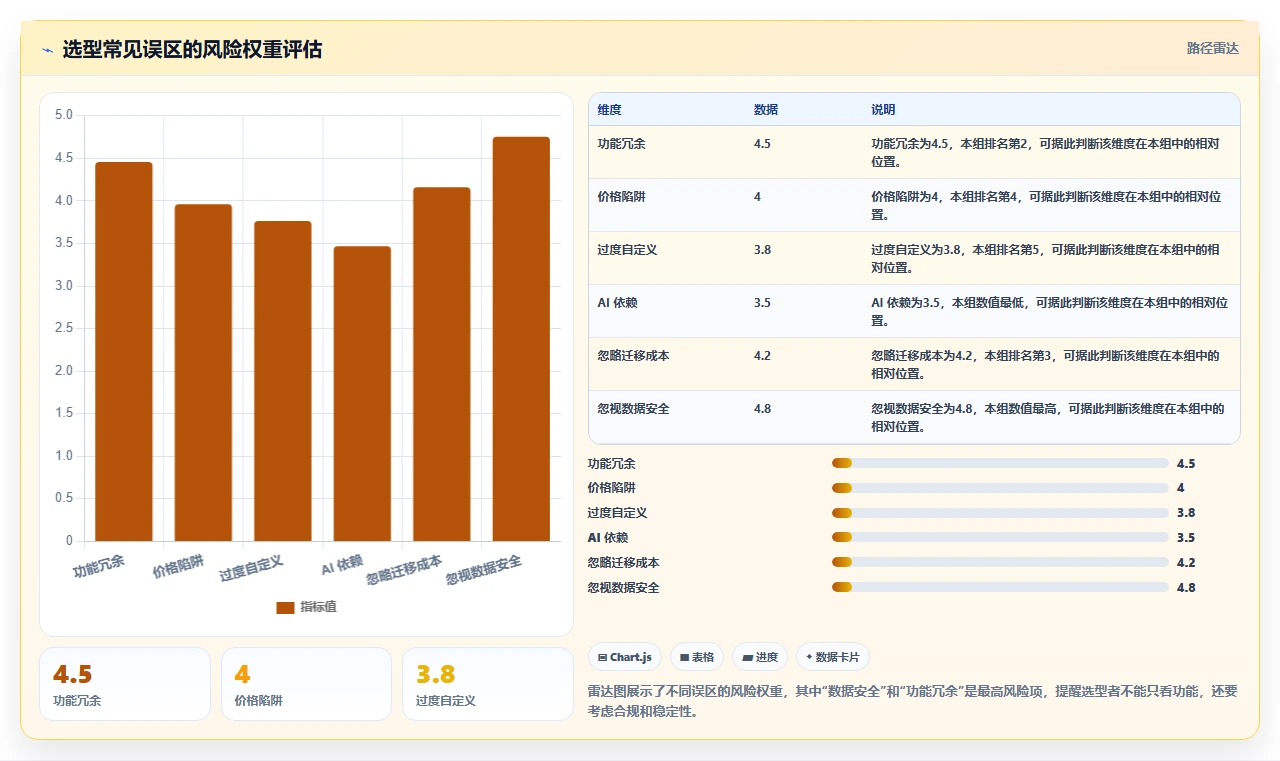Click x-axis label 忽视数据安全

pos(484,569)
